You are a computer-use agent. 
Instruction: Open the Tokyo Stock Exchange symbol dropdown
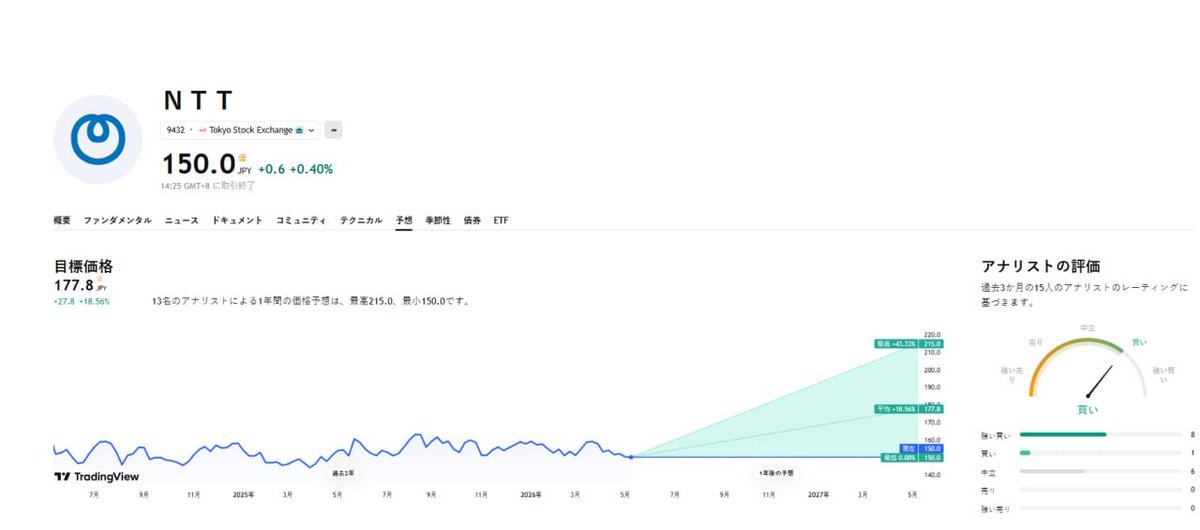point(240,130)
